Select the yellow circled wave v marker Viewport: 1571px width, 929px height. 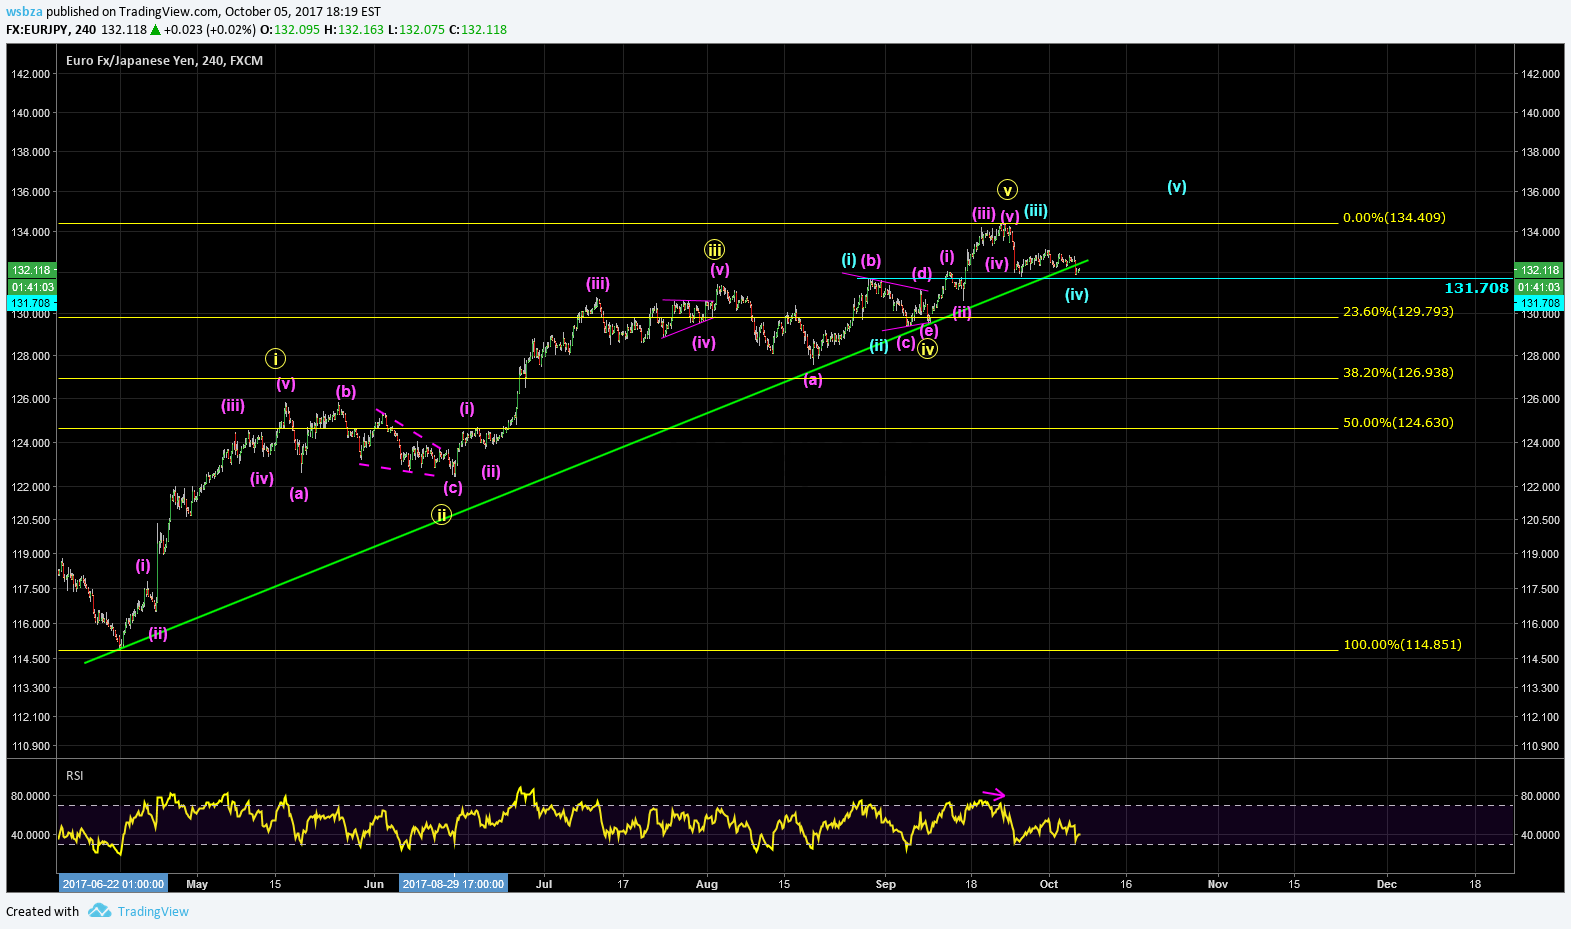tap(1007, 190)
